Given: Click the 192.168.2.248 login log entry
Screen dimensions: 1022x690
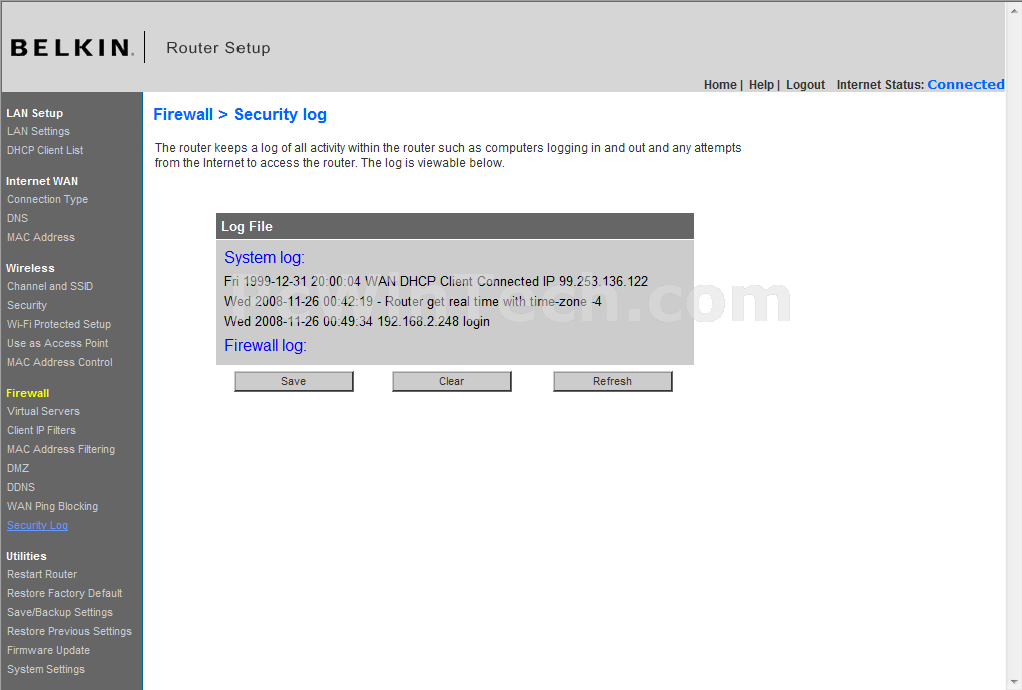Looking at the screenshot, I should pyautogui.click(x=357, y=321).
